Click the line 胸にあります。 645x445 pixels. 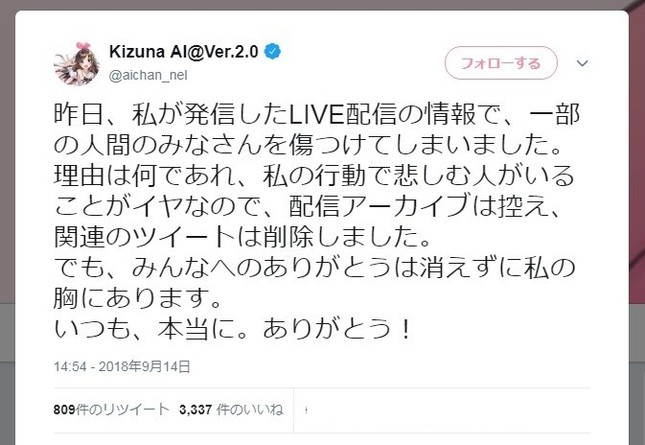point(139,299)
